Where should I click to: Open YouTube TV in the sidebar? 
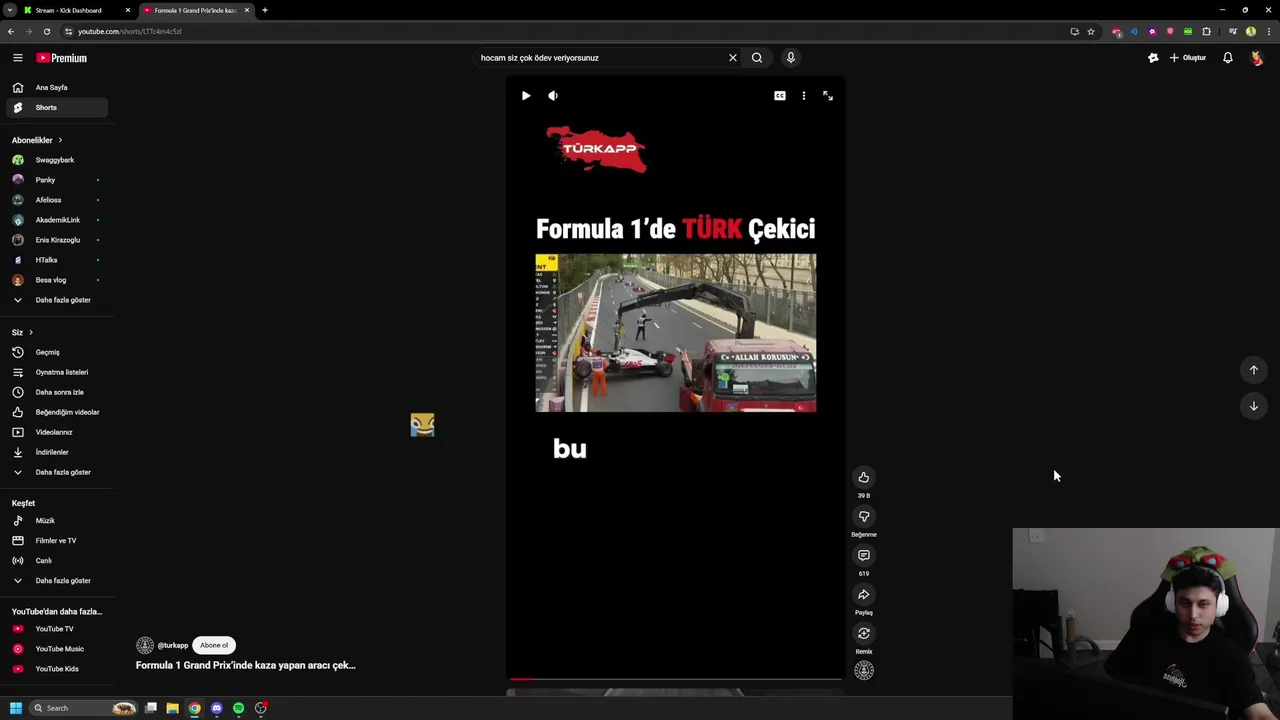click(x=57, y=629)
